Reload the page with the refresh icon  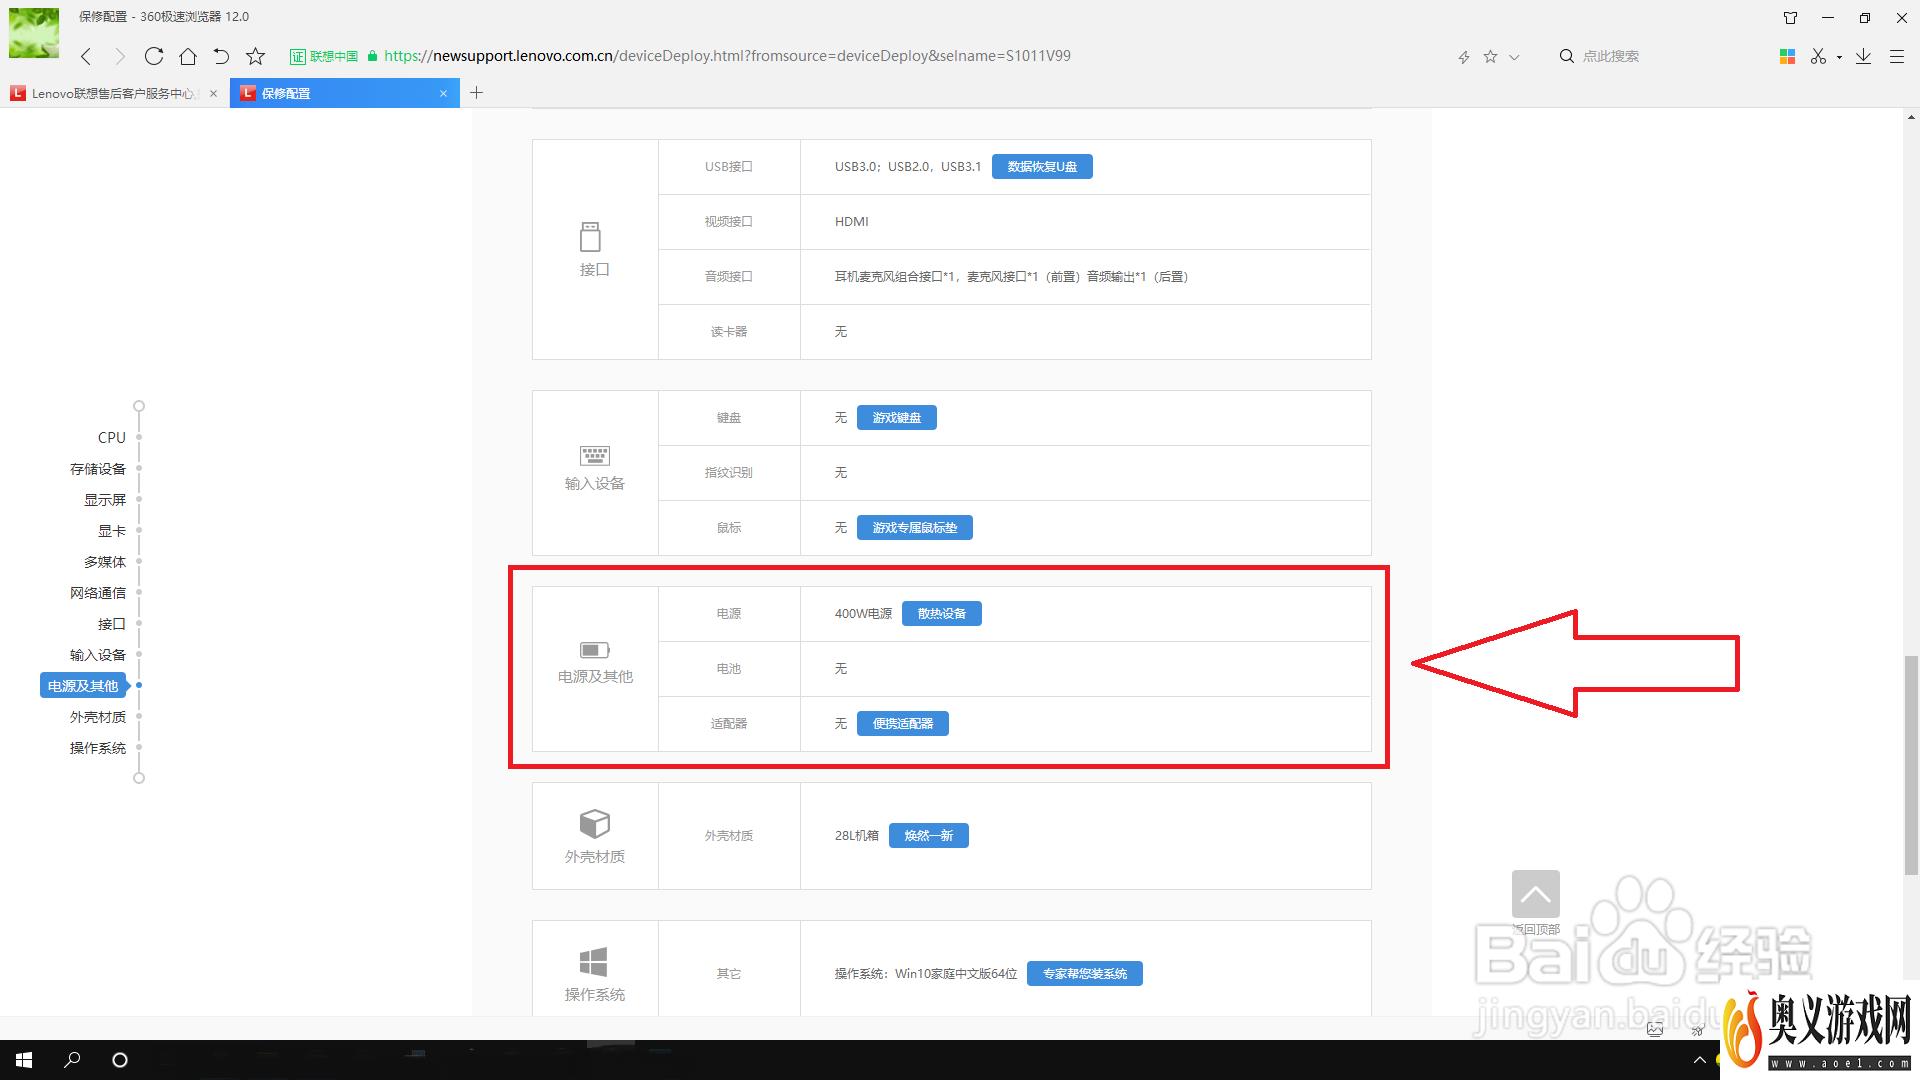pos(153,56)
